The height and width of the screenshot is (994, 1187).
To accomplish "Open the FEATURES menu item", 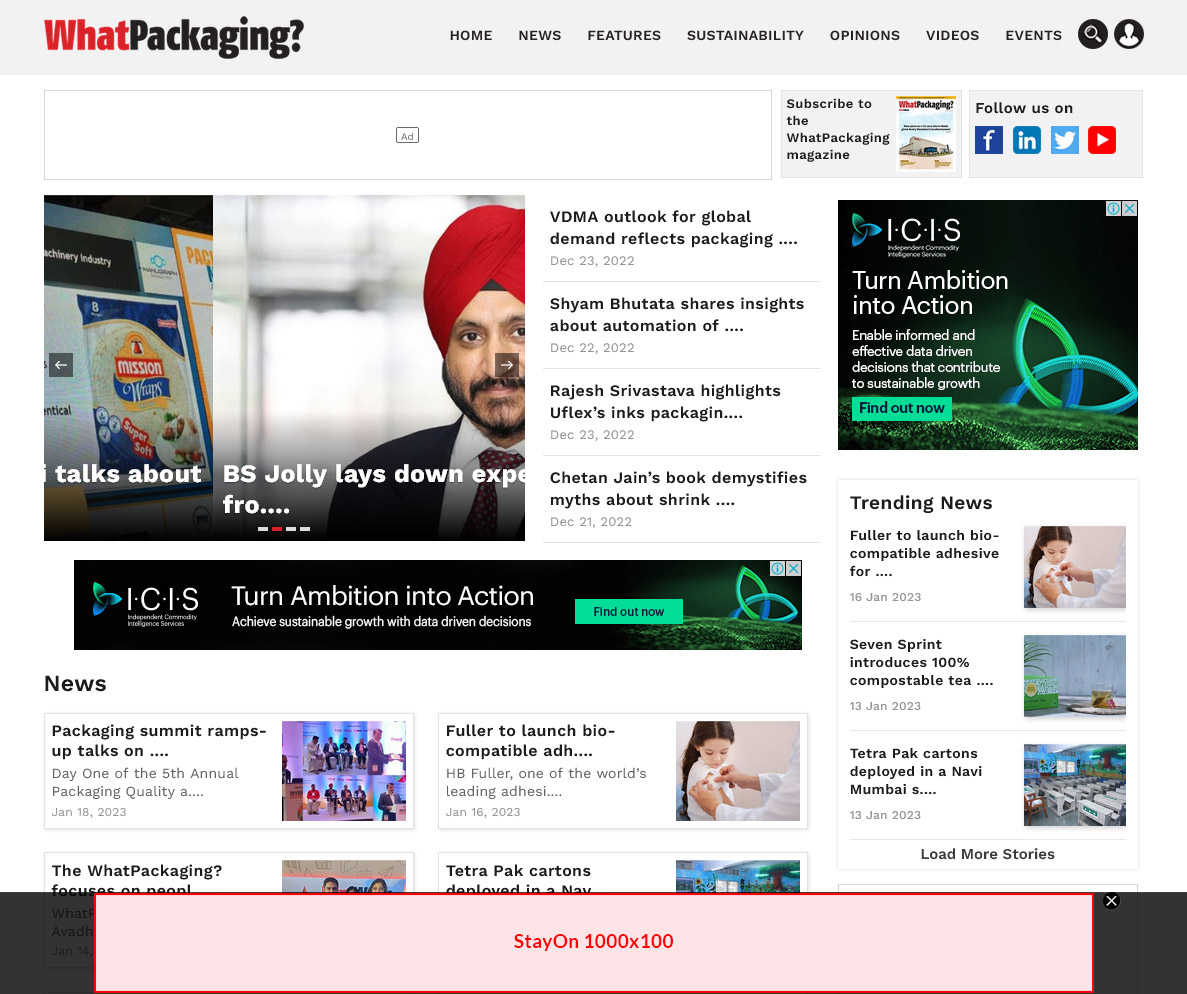I will (624, 36).
